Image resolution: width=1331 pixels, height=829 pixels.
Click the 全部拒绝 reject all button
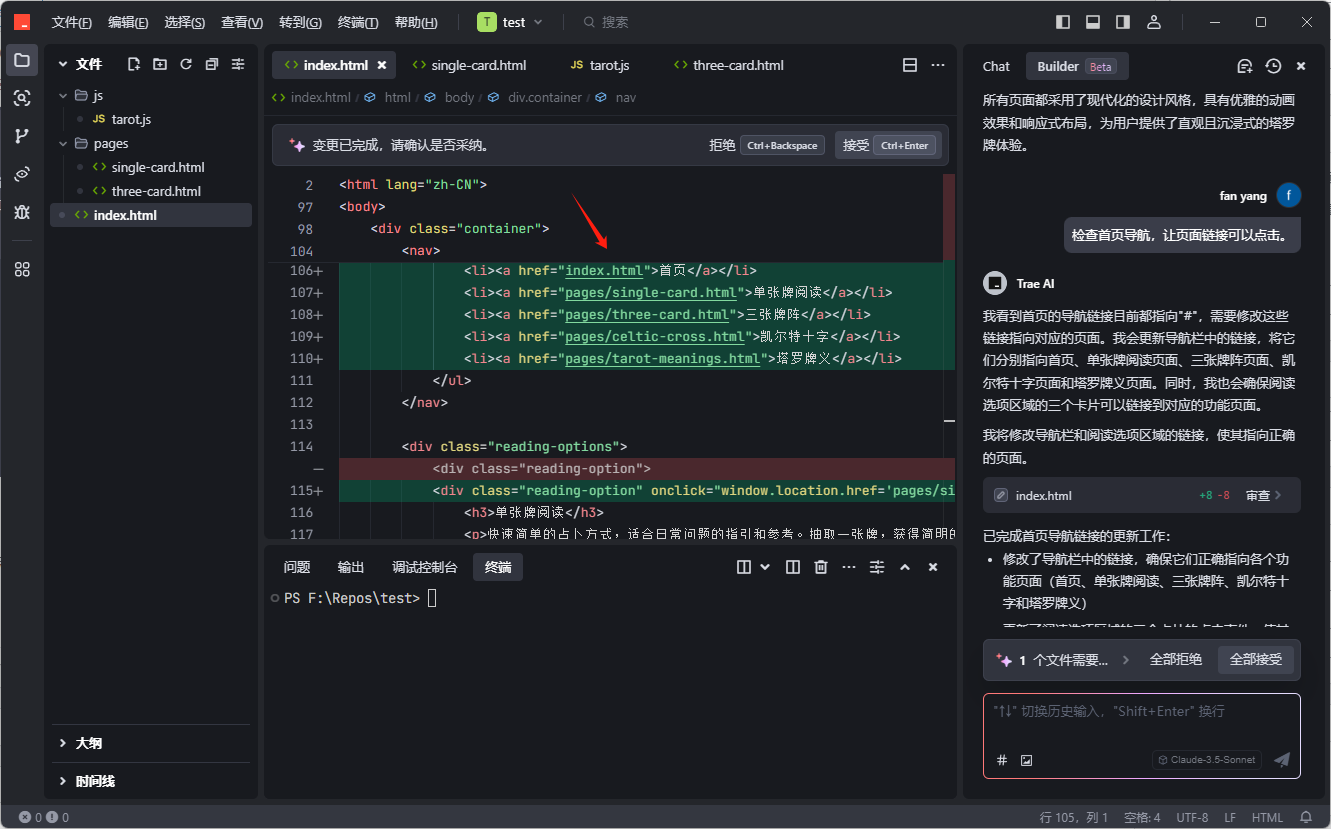click(x=1175, y=660)
